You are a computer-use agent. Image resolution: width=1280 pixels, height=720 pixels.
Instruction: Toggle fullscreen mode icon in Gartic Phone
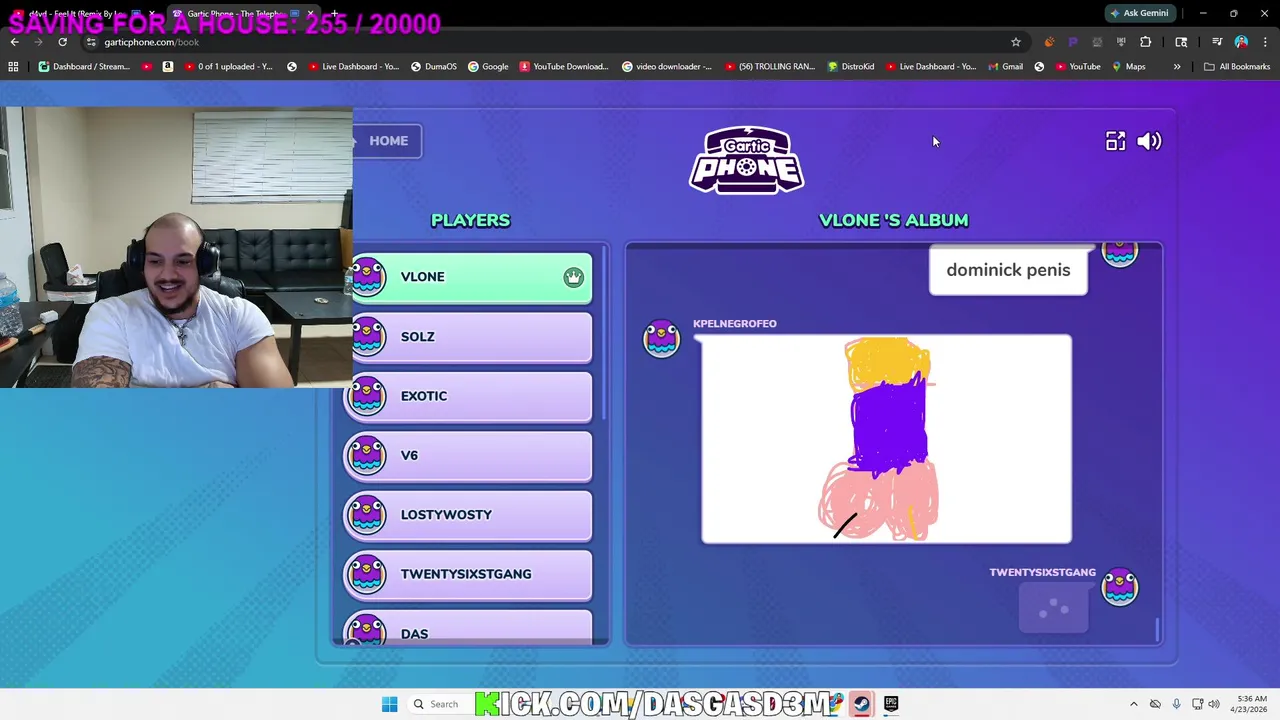[x=1115, y=141]
